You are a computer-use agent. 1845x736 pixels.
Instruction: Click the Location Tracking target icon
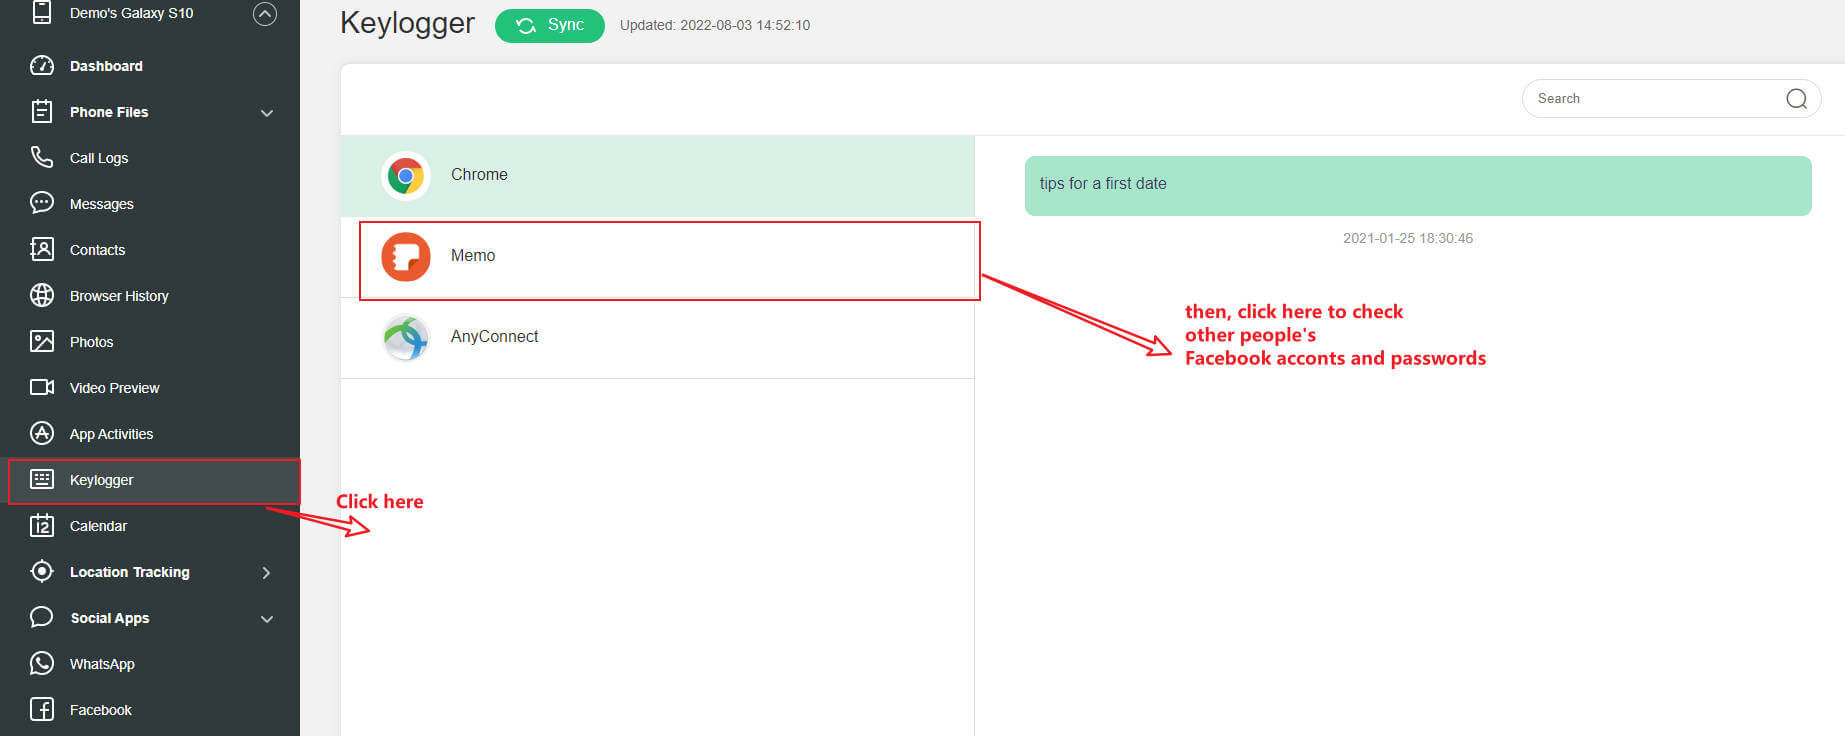(x=42, y=571)
